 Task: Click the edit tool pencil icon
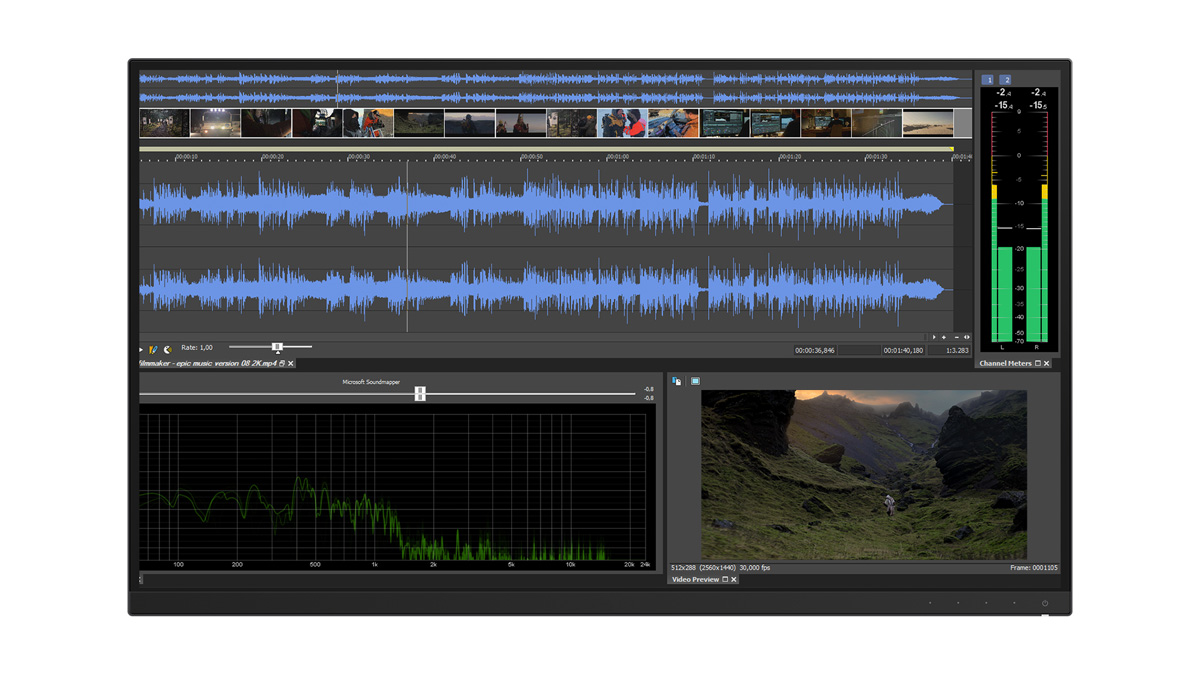(x=153, y=349)
